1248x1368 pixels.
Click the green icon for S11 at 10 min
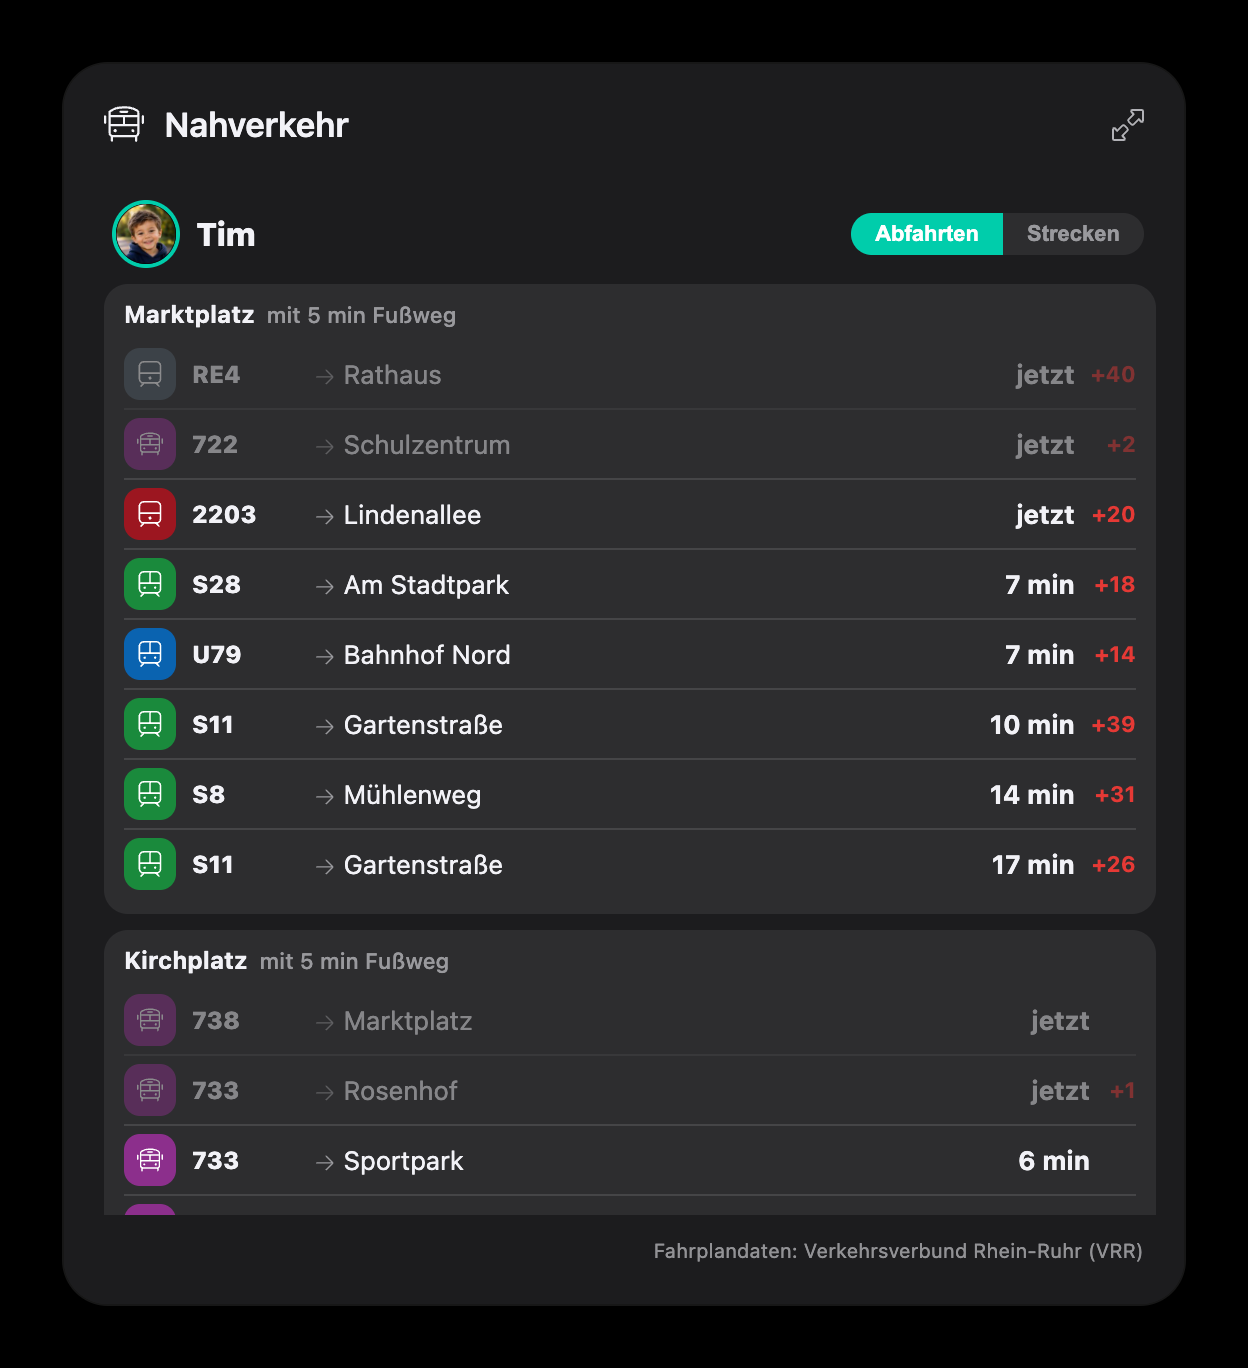150,724
